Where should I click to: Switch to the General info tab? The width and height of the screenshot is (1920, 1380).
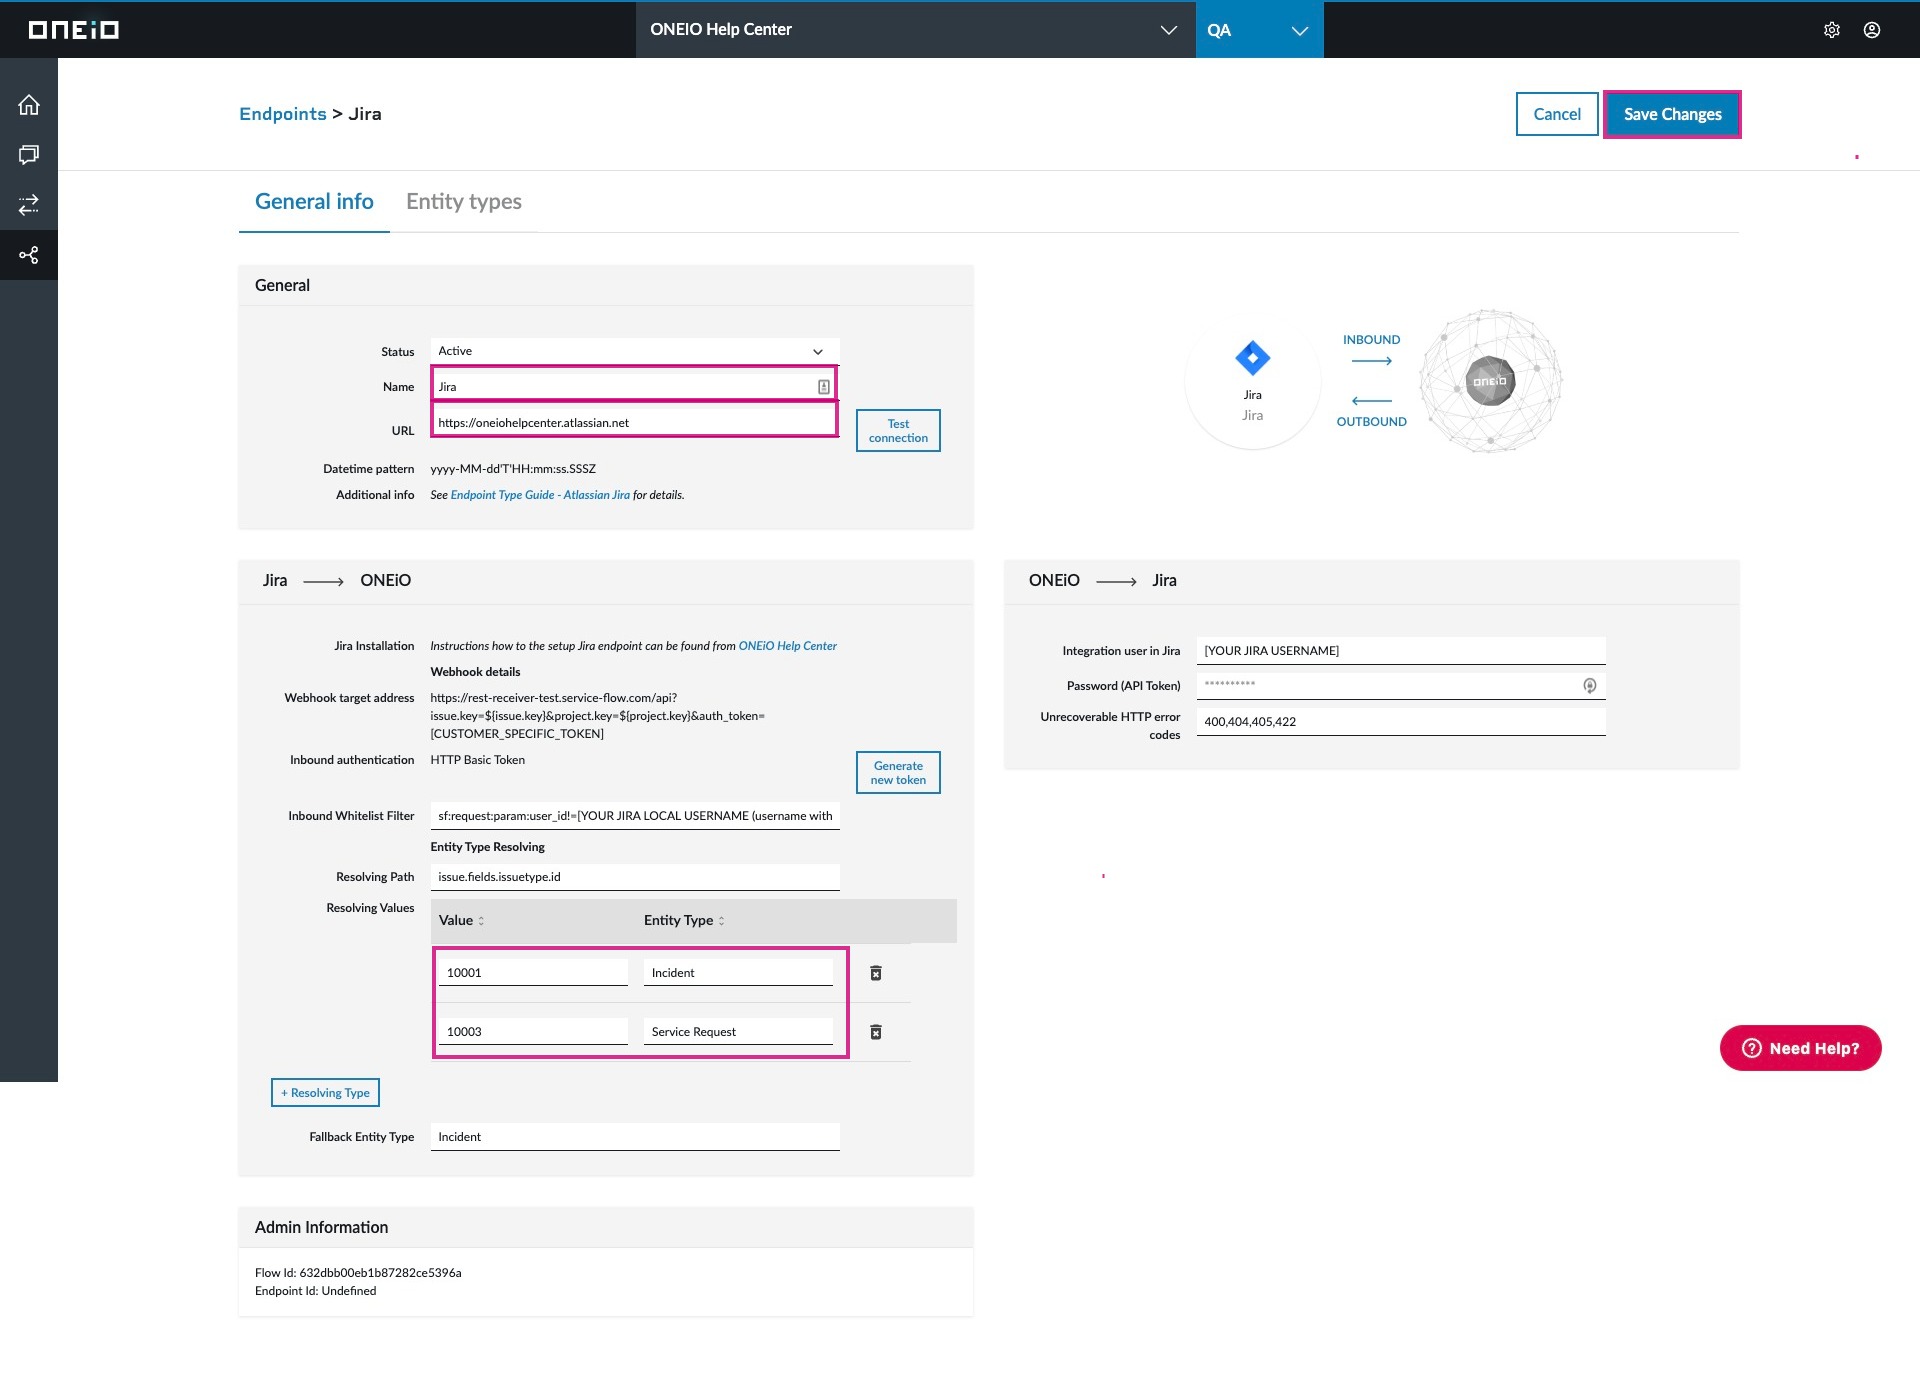pos(314,202)
